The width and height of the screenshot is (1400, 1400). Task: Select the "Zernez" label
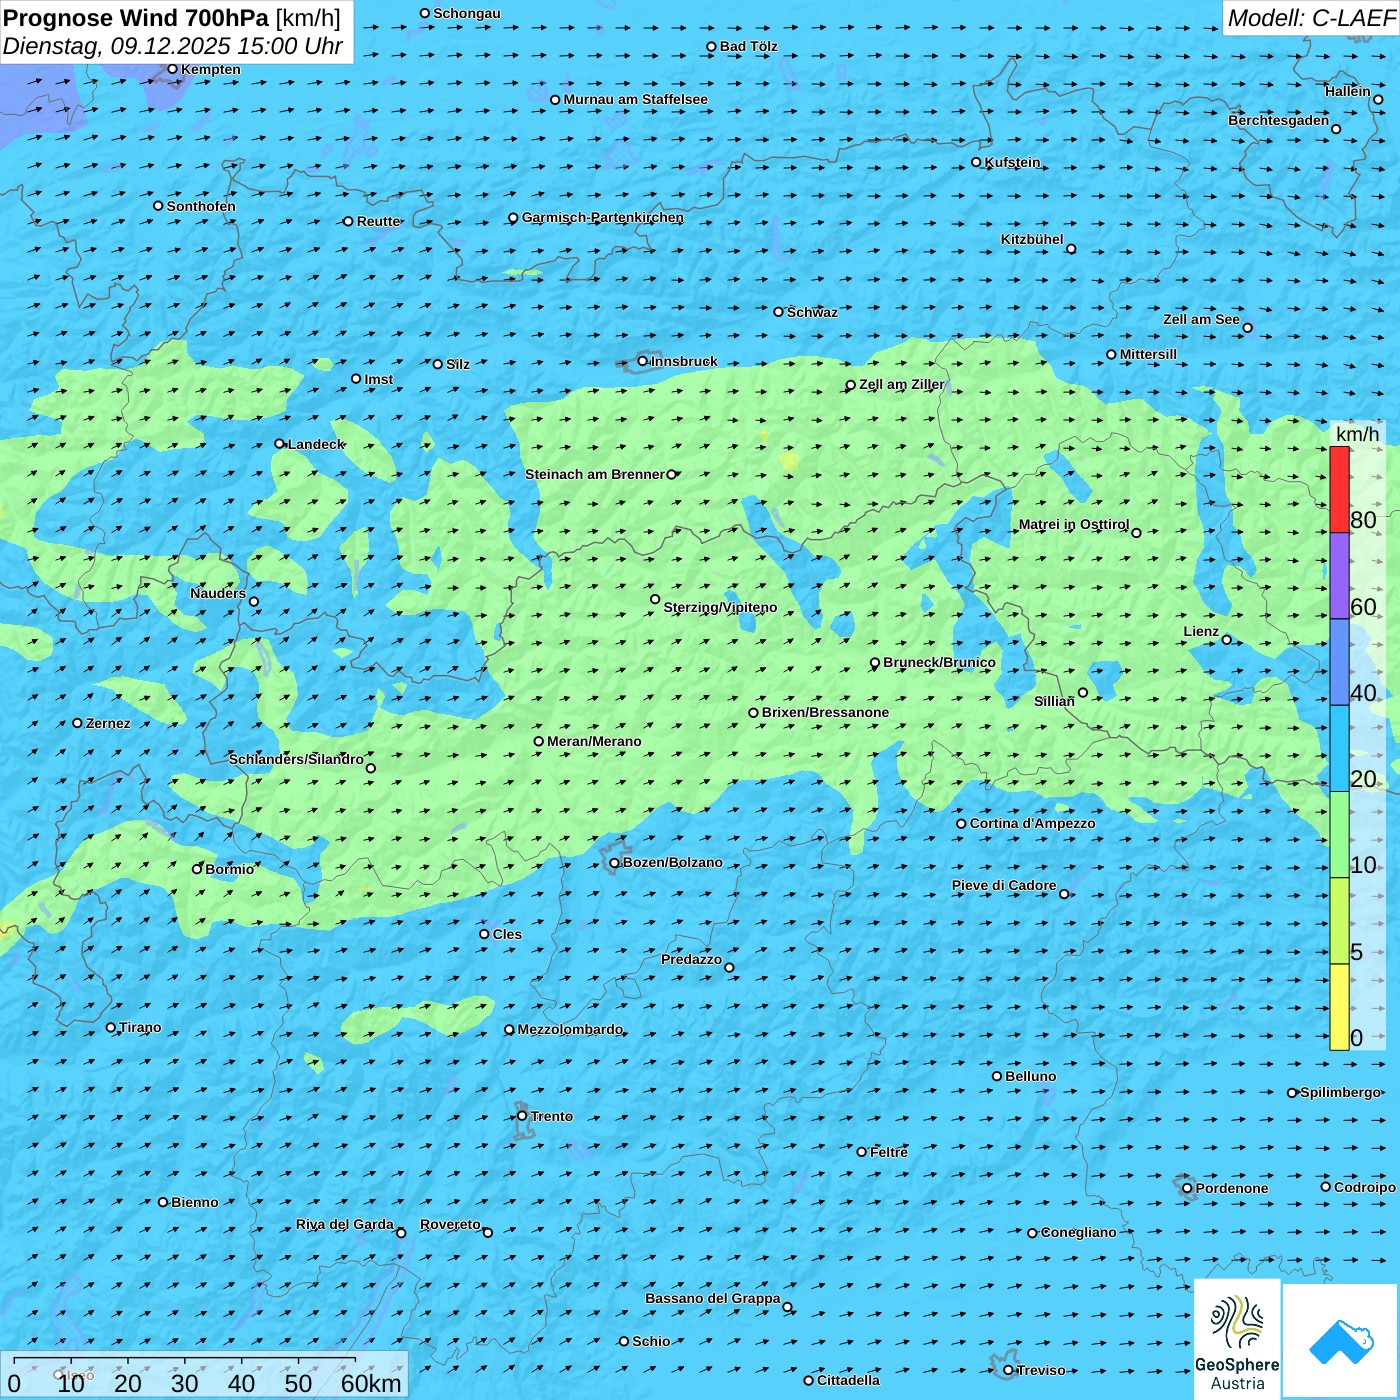pyautogui.click(x=108, y=723)
